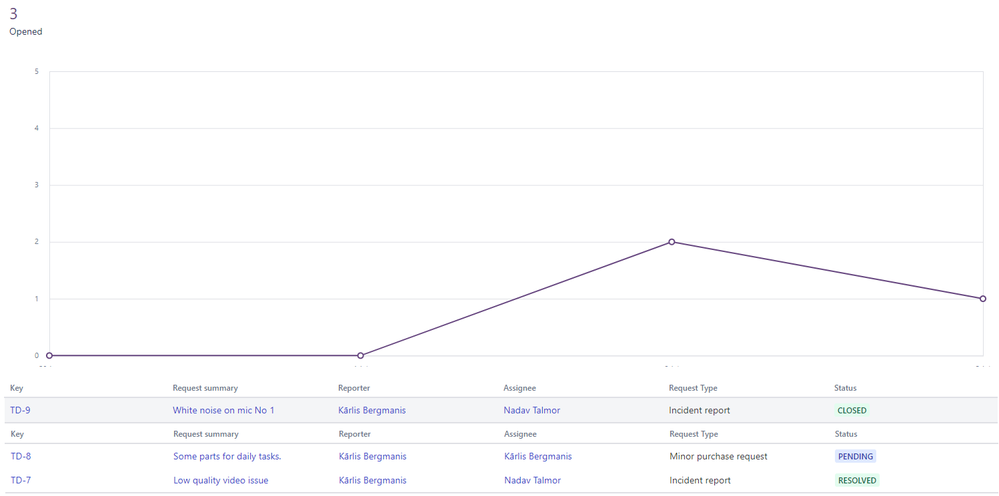Click 'Request Type' header above TD-9 row
999x496 pixels.
[693, 388]
